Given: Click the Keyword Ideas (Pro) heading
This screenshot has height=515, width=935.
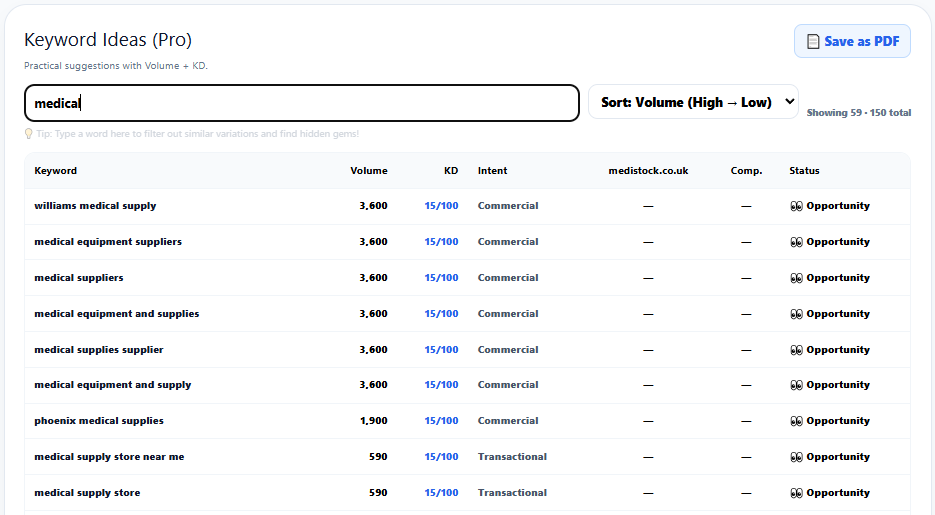Looking at the screenshot, I should tap(108, 40).
